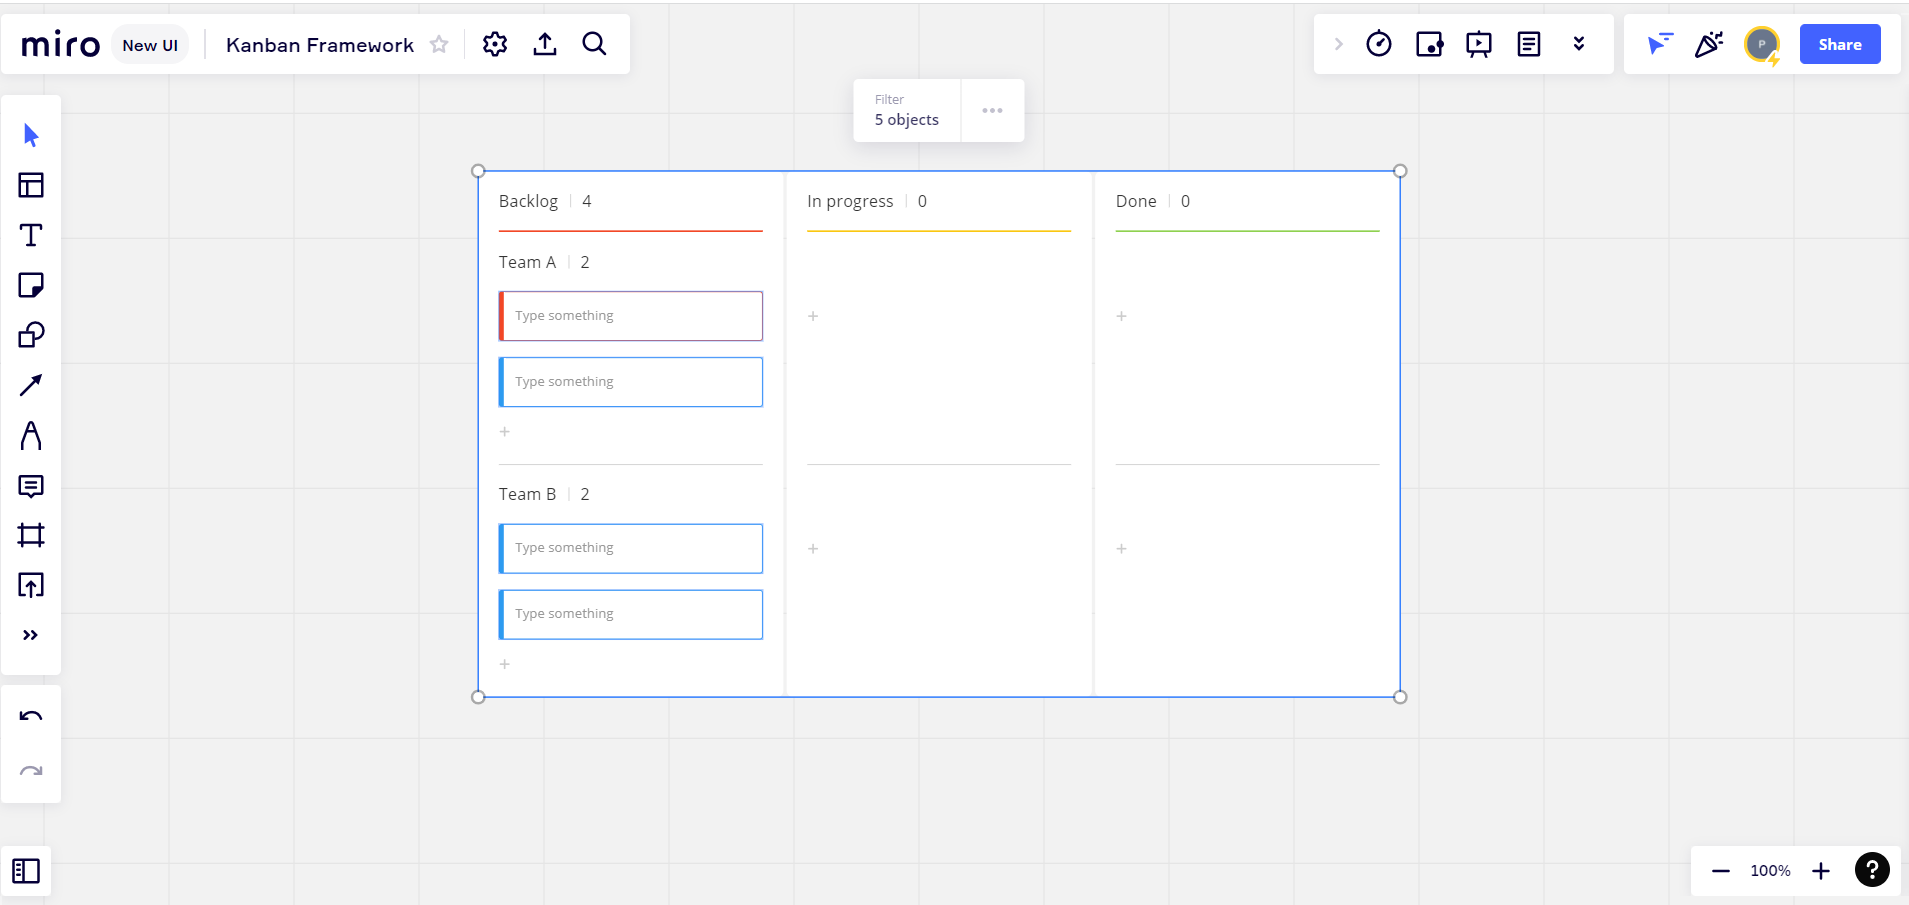Zoom in with the plus button

(1821, 871)
